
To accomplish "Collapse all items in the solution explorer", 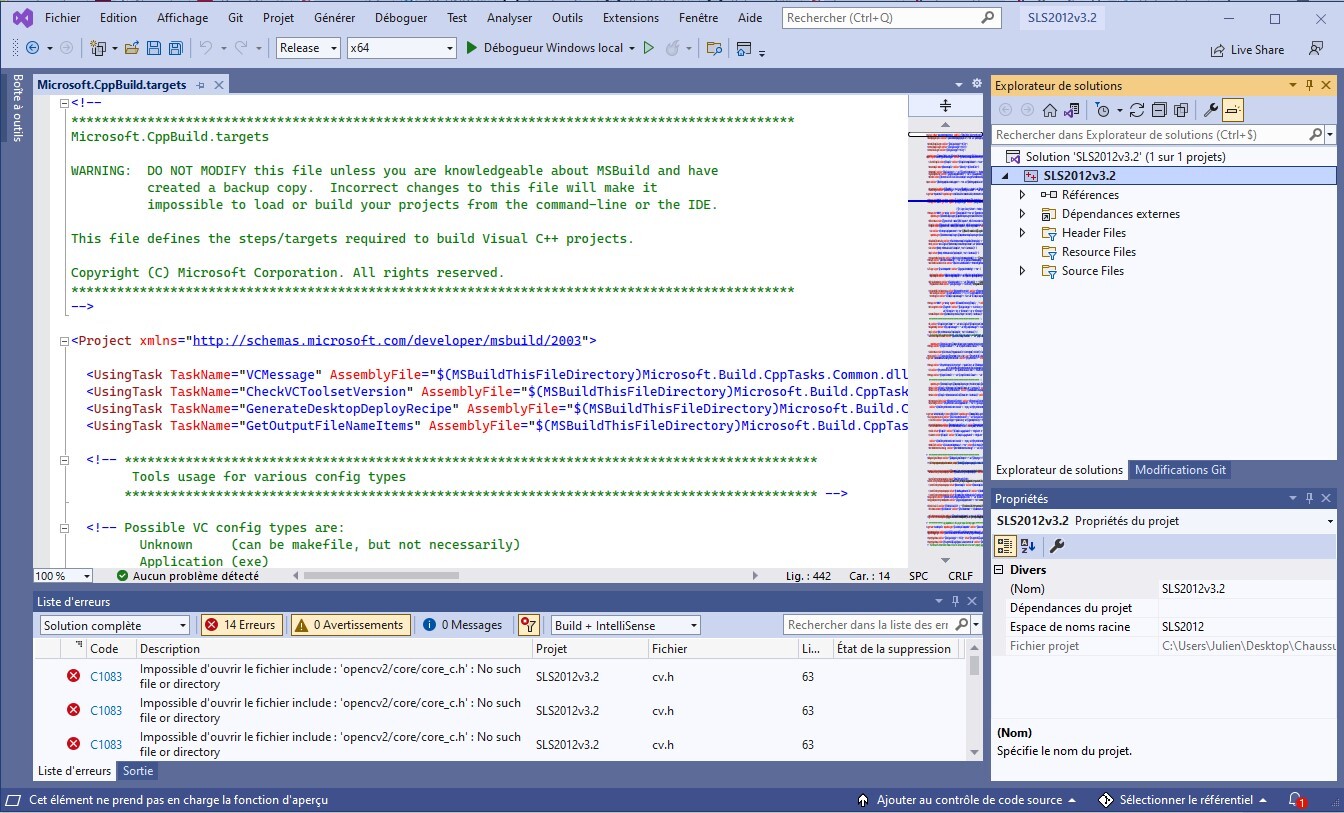I will coord(1159,110).
